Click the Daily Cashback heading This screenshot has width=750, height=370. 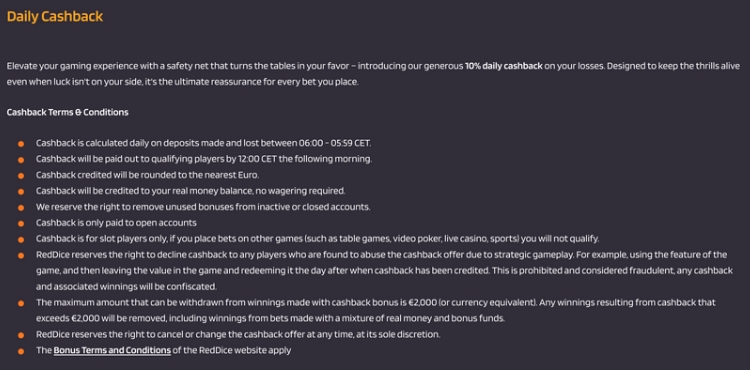click(55, 16)
